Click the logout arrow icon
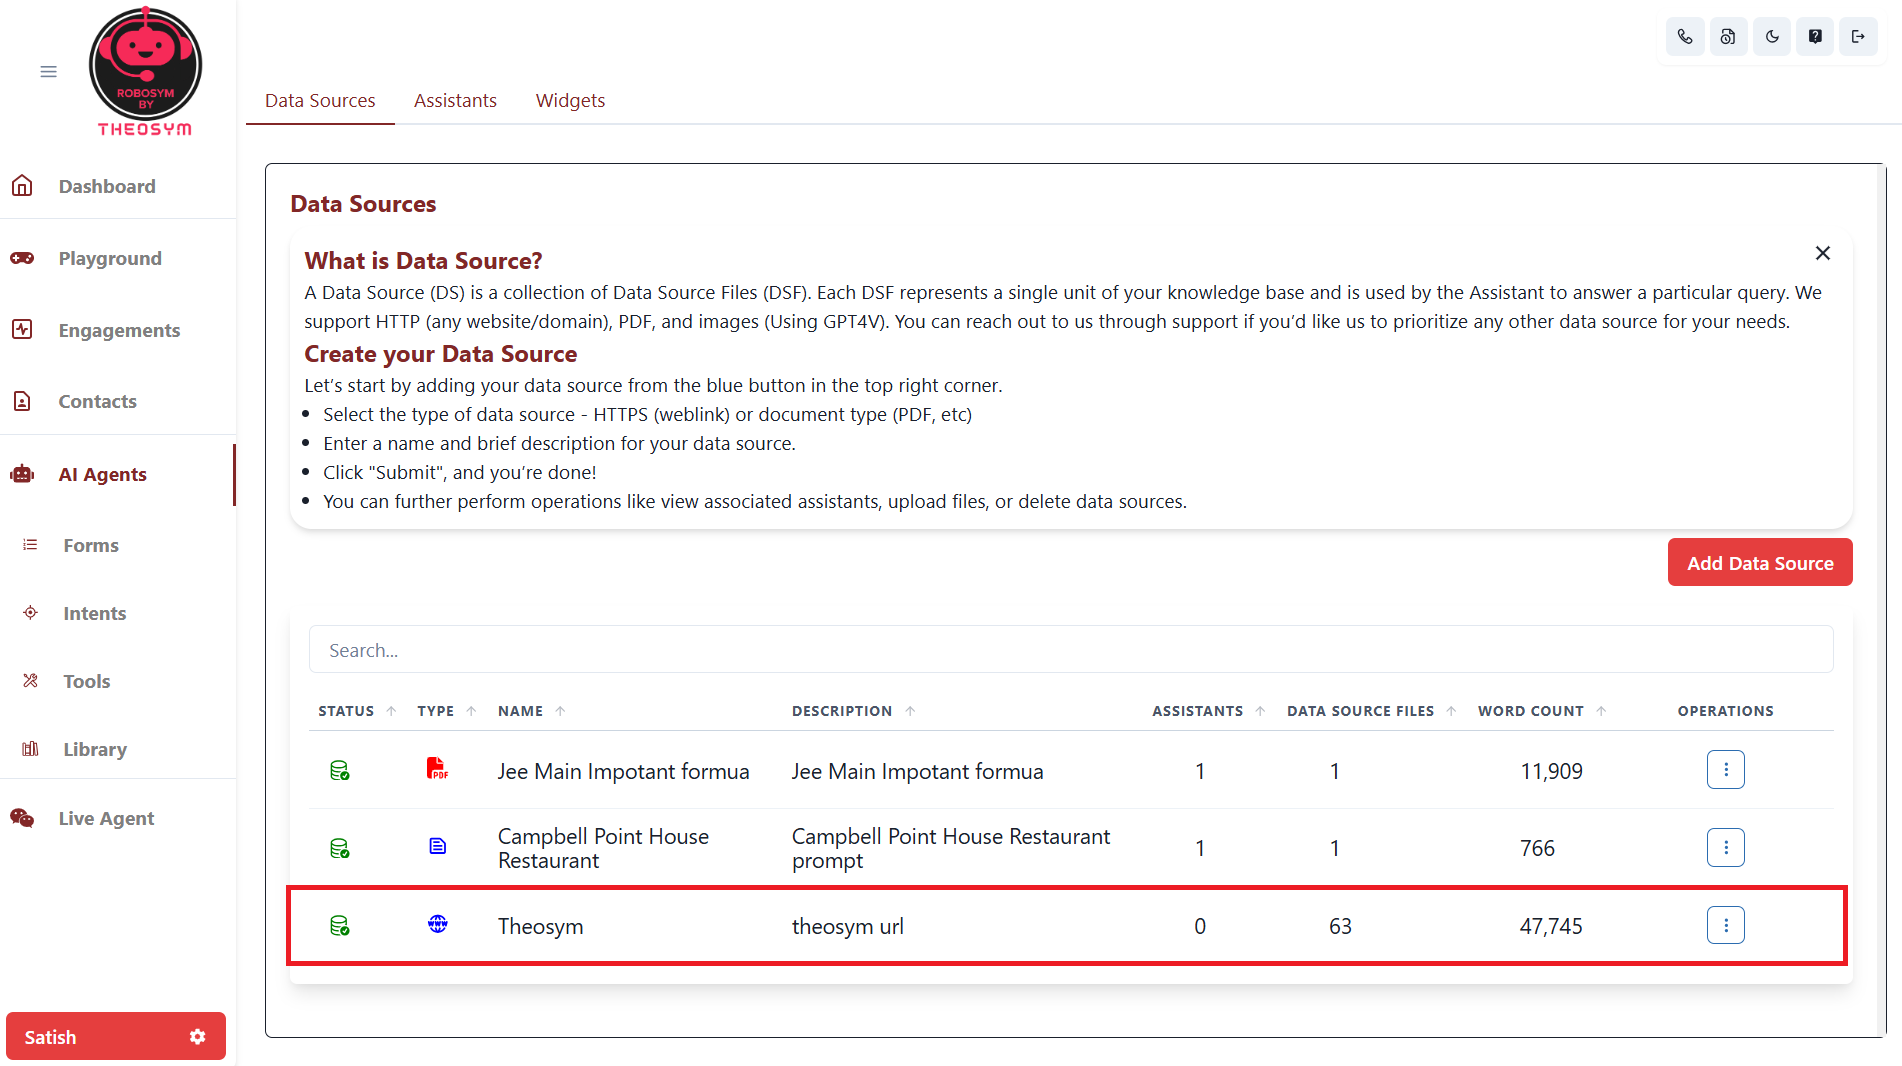Image resolution: width=1902 pixels, height=1066 pixels. coord(1858,37)
